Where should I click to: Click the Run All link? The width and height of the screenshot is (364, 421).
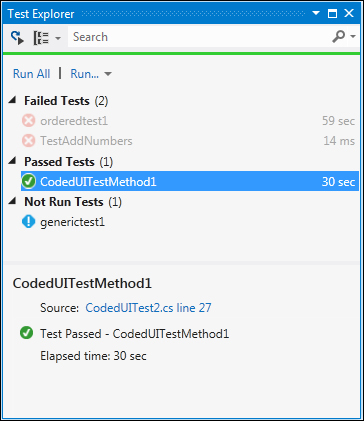click(31, 74)
